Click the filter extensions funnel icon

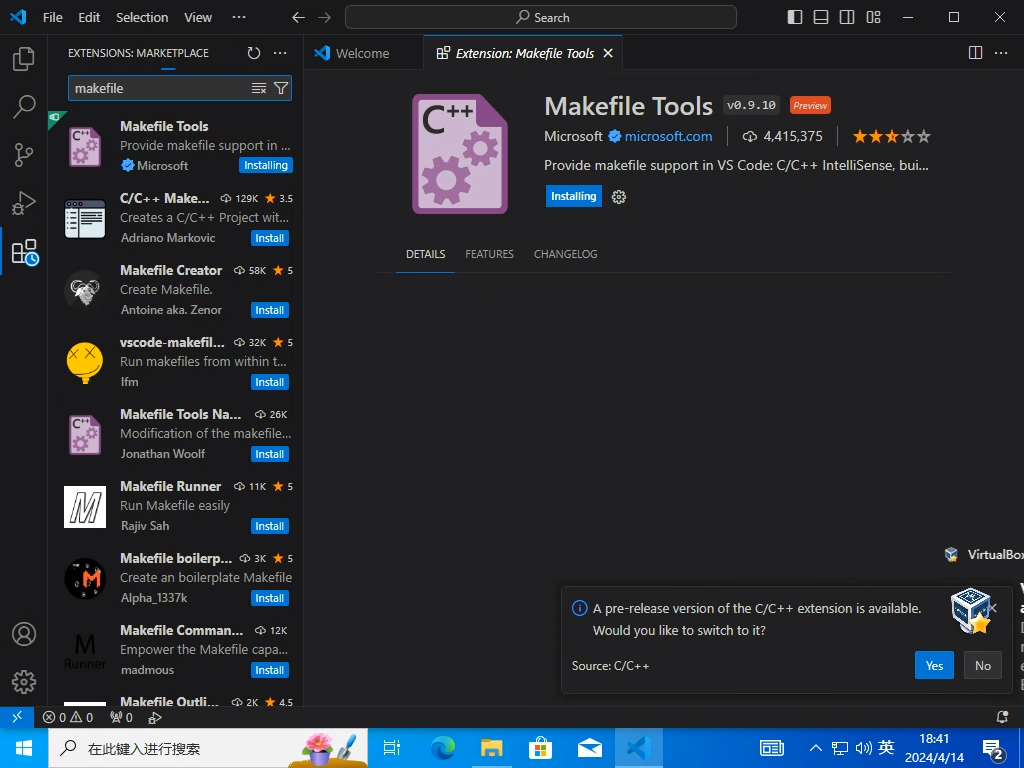[x=281, y=88]
